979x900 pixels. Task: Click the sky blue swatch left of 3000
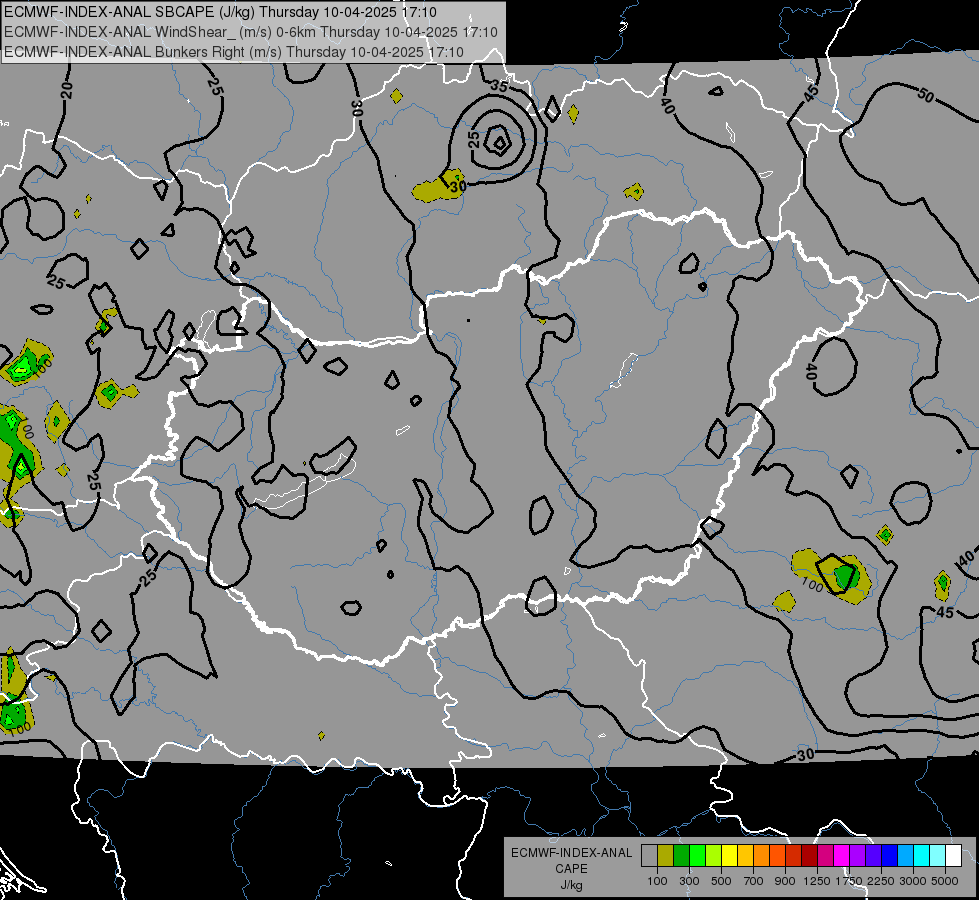pos(905,856)
